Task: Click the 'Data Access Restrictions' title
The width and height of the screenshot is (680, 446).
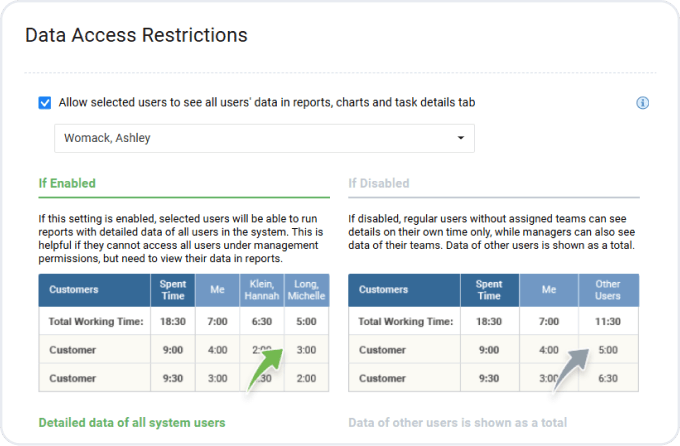Action: (x=136, y=36)
